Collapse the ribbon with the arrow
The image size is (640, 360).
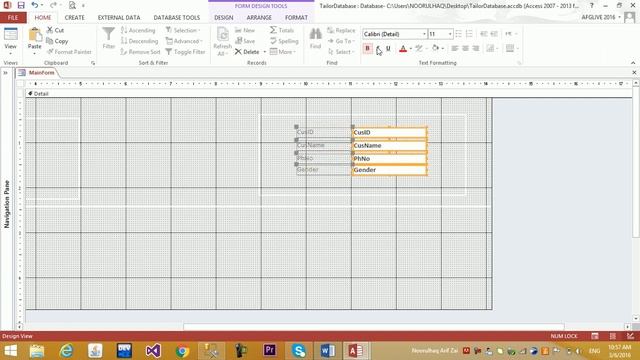(x=633, y=63)
